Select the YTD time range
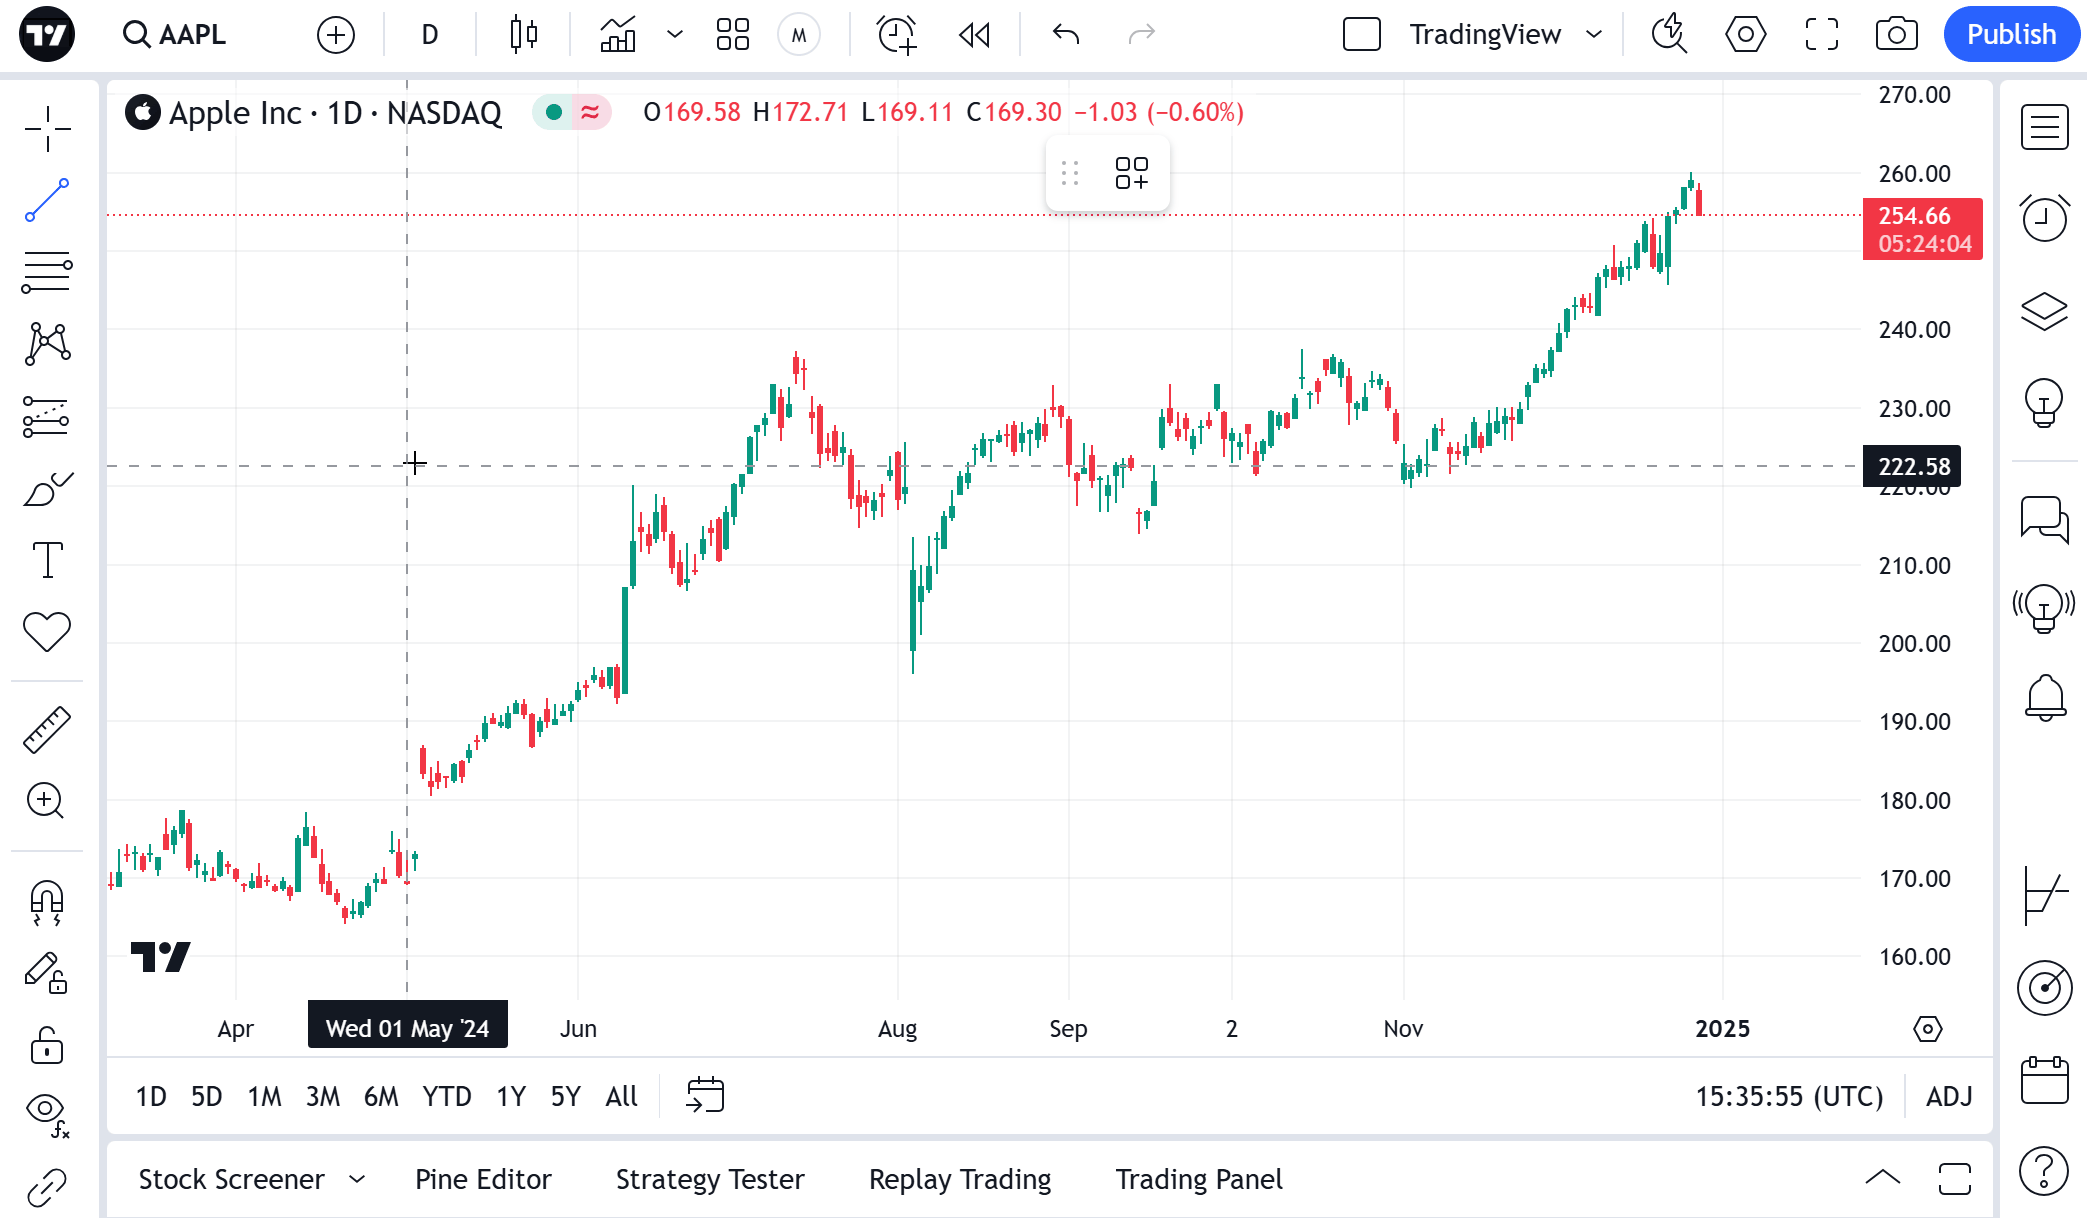This screenshot has height=1218, width=2087. 446,1097
